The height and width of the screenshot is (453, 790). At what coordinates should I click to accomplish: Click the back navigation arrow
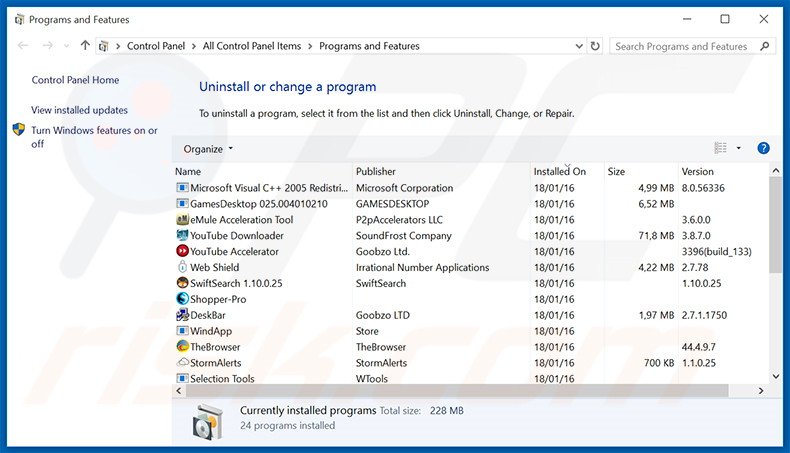[23, 46]
